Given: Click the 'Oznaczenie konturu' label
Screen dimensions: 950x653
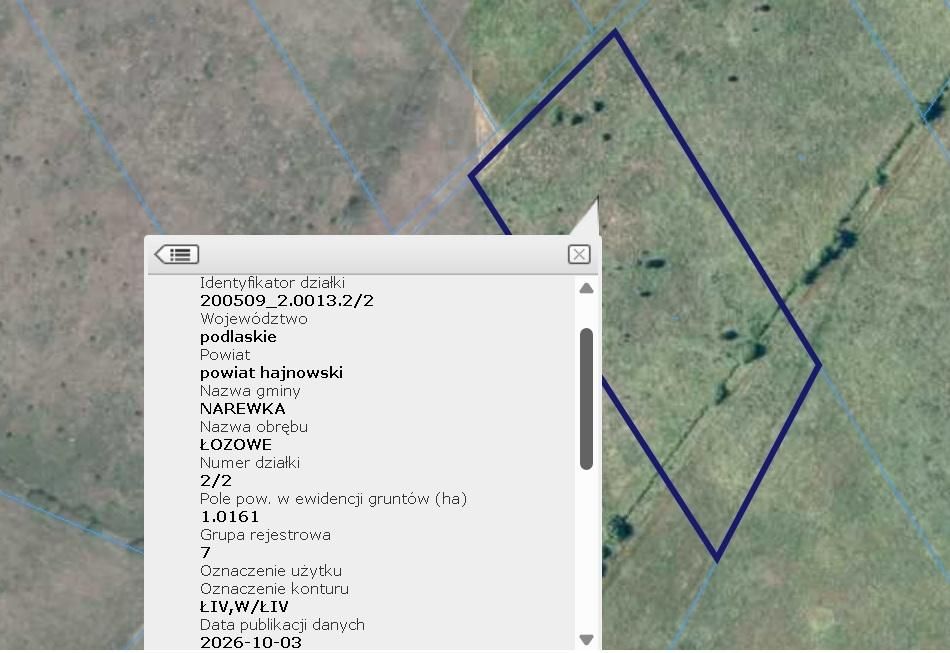Looking at the screenshot, I should click(274, 589).
